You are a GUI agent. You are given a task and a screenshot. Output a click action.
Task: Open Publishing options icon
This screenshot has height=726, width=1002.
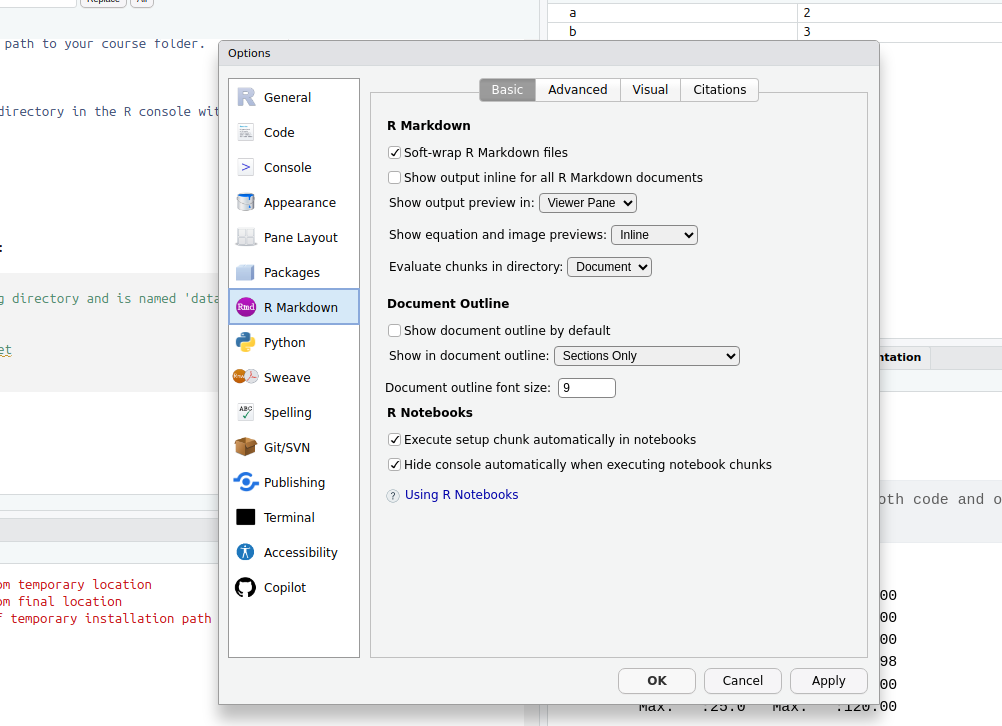point(246,482)
